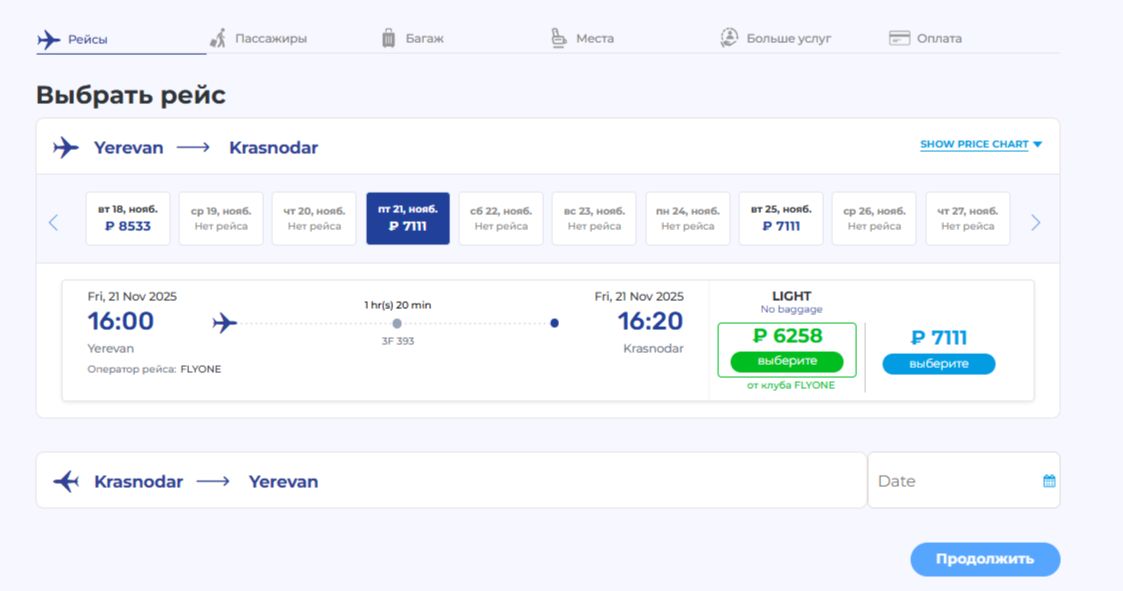Viewport: 1123px width, 591px height.
Task: Select the вт 18 ноя date for ₽8533
Action: point(127,218)
